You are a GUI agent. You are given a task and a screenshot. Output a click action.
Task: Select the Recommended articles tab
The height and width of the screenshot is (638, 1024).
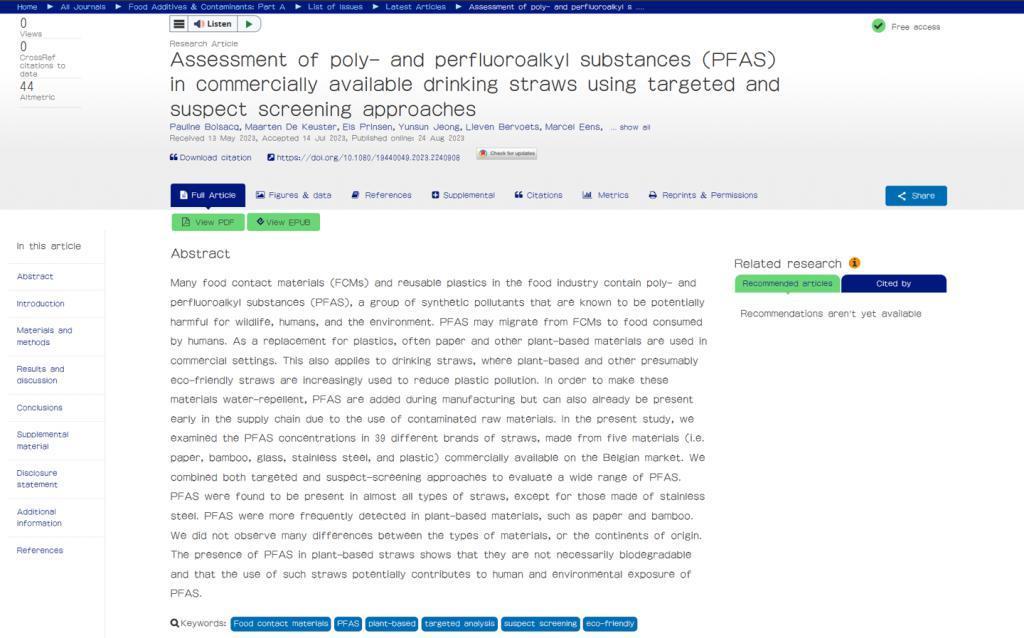pyautogui.click(x=787, y=284)
